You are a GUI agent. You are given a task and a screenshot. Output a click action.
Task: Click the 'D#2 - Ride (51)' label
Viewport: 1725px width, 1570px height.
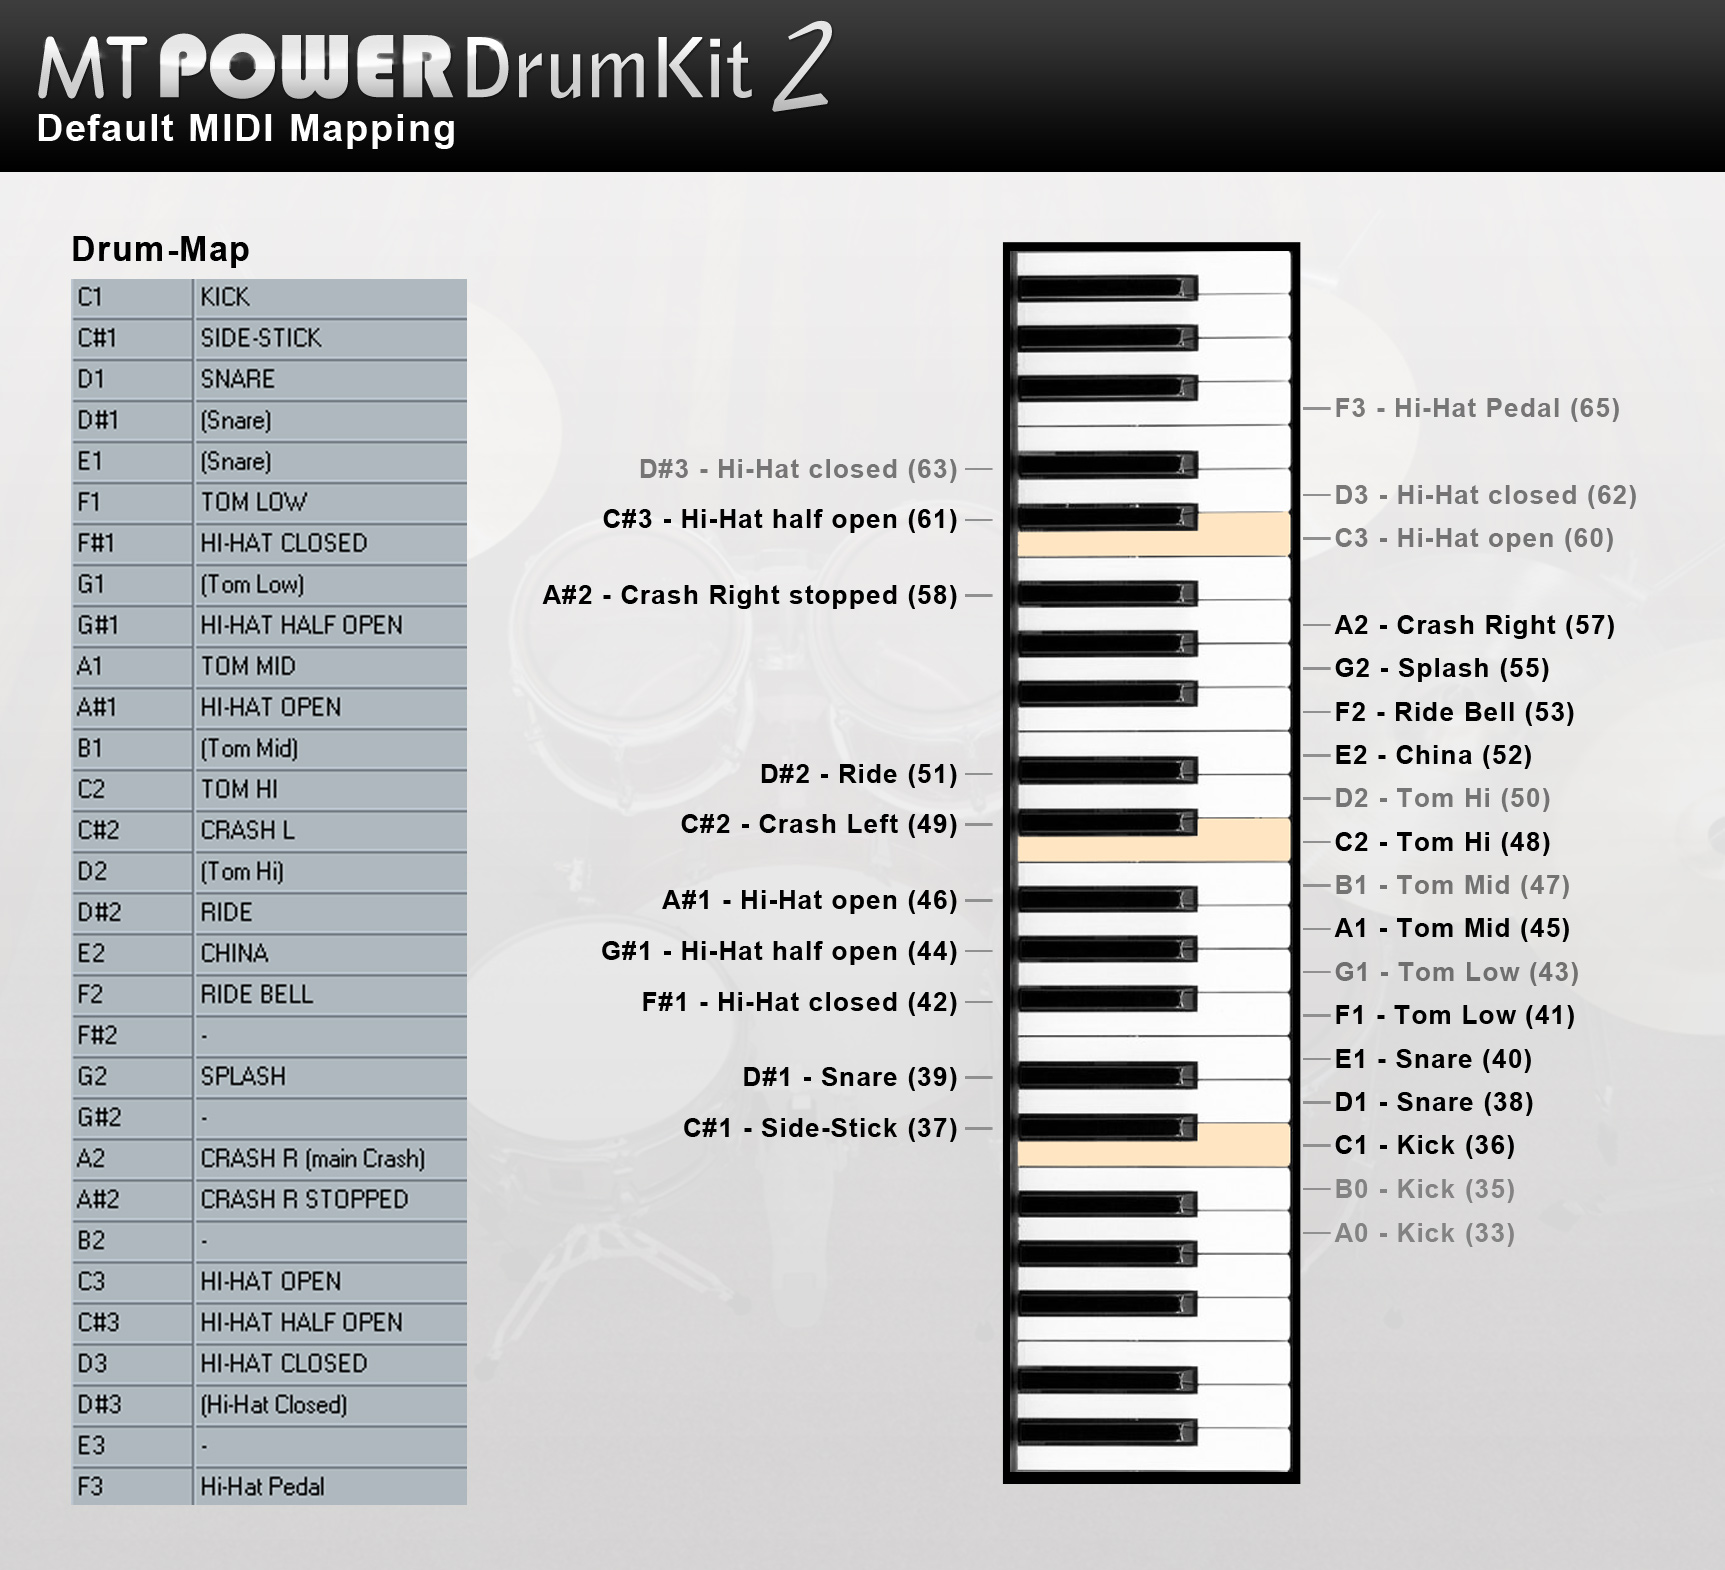pyautogui.click(x=858, y=774)
